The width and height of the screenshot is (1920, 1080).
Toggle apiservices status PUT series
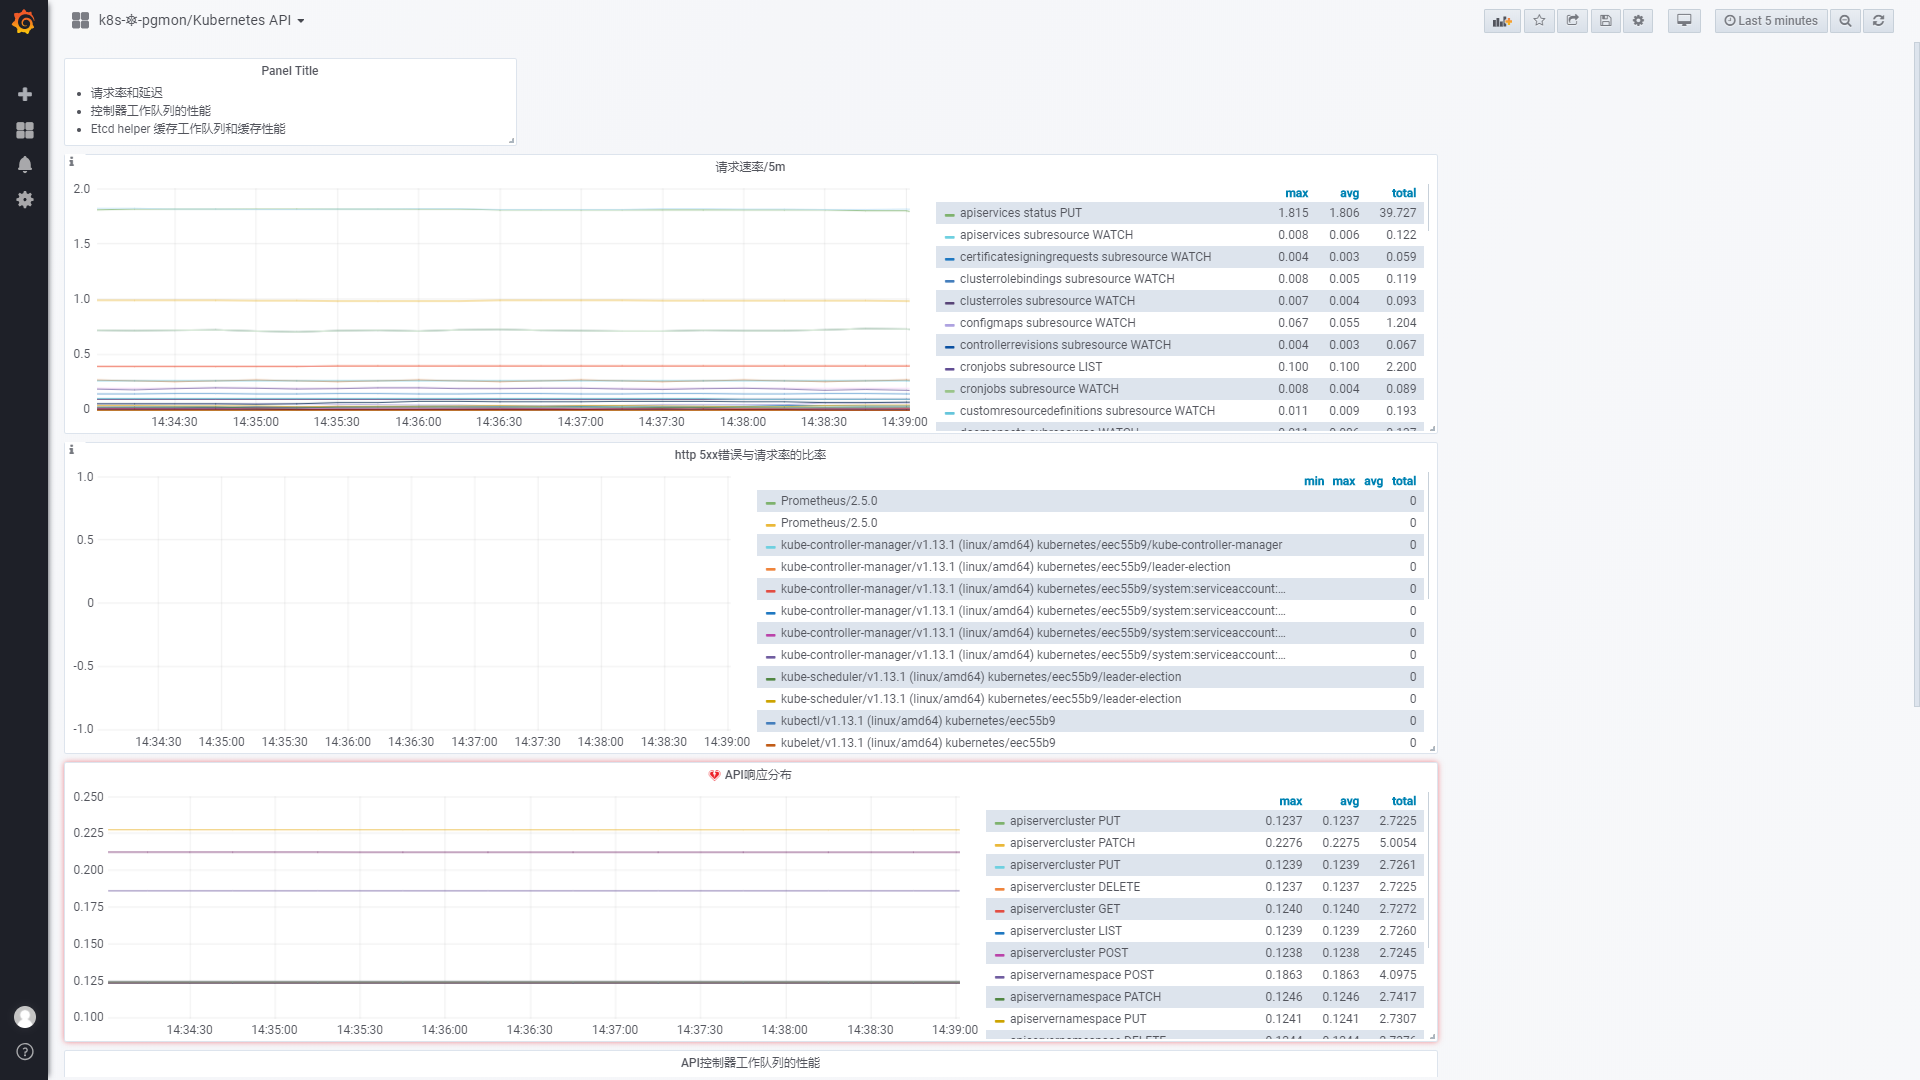(1020, 213)
